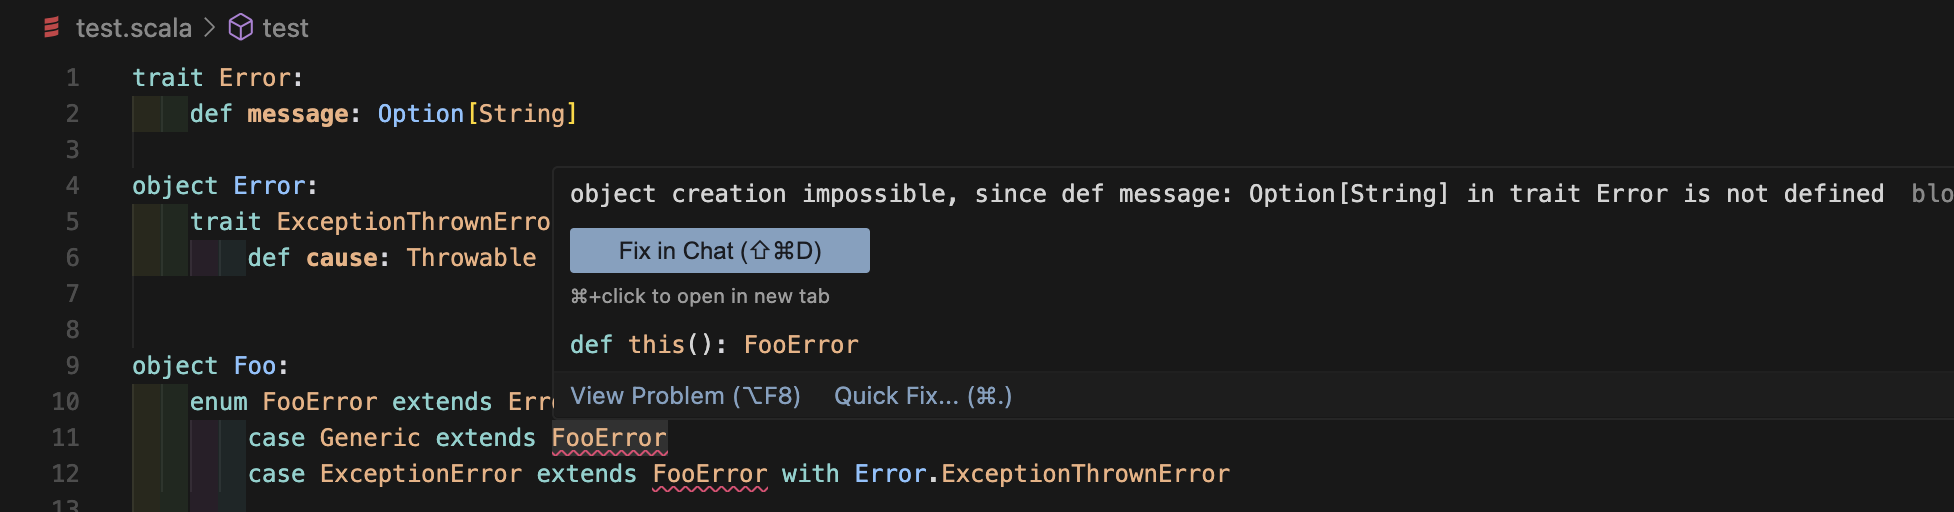The width and height of the screenshot is (1954, 512).
Task: Click the underlined FooError on line 11
Action: point(608,438)
